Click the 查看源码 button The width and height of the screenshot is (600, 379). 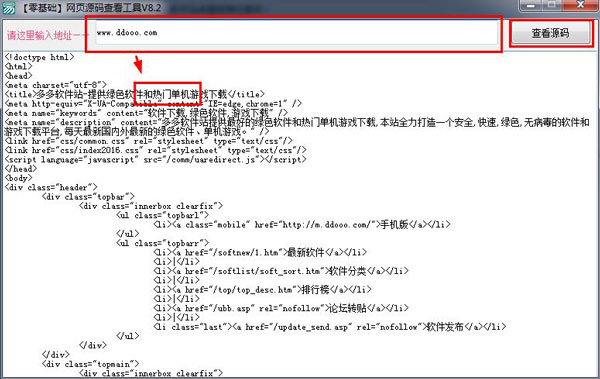tap(550, 33)
